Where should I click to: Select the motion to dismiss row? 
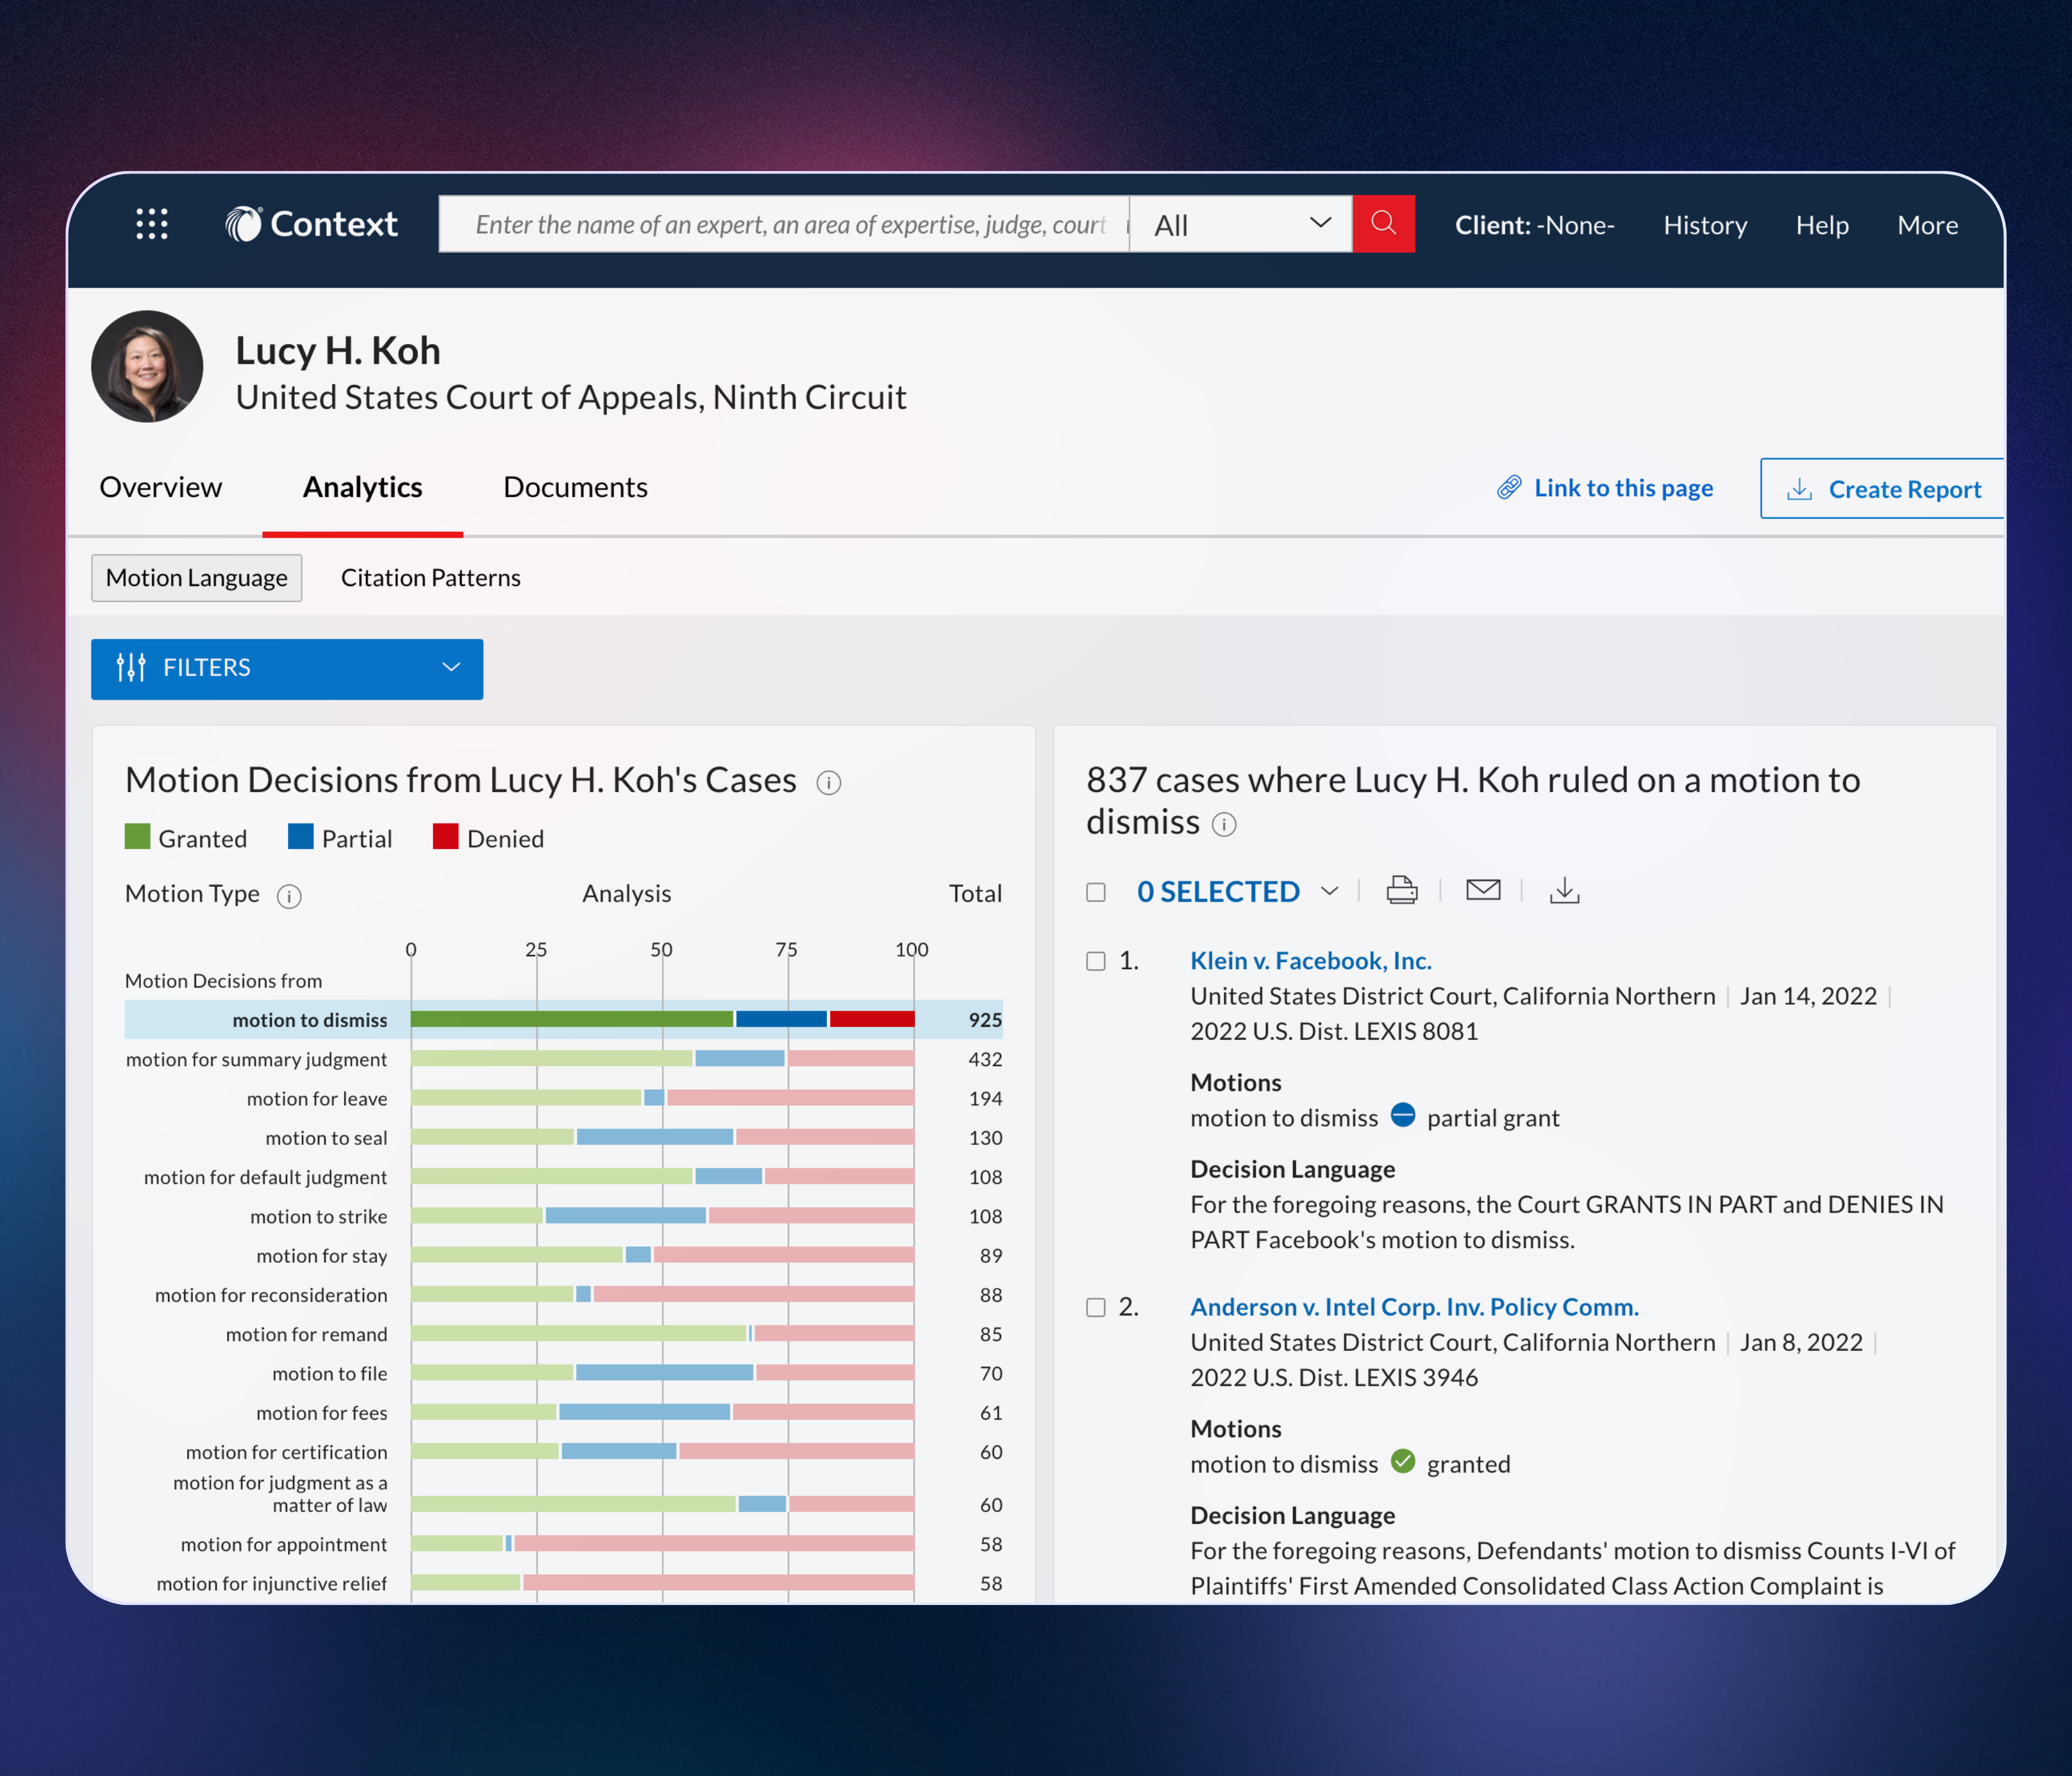point(563,1020)
